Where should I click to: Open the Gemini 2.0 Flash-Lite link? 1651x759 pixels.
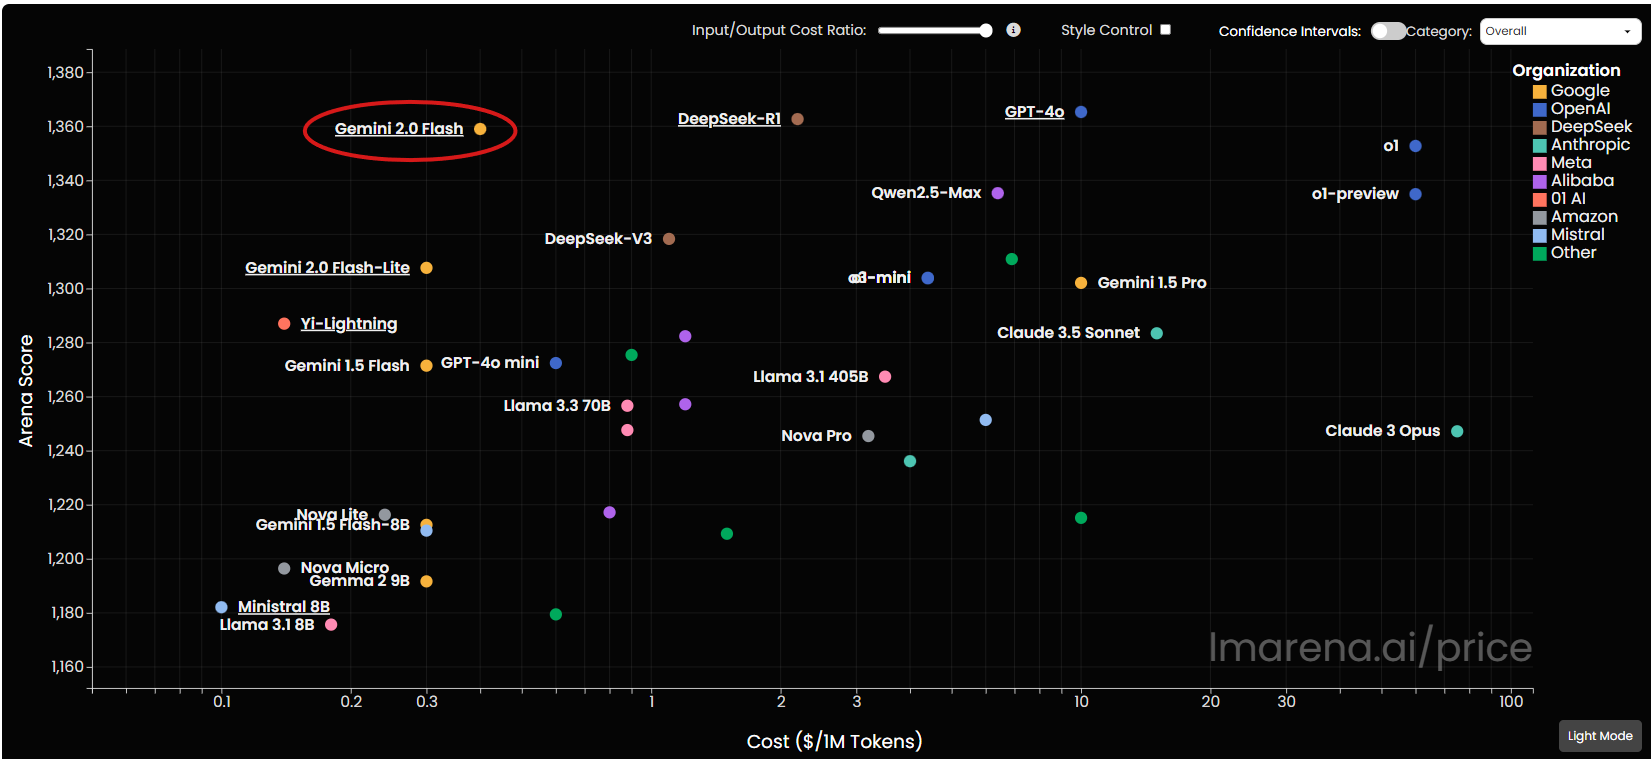tap(327, 268)
